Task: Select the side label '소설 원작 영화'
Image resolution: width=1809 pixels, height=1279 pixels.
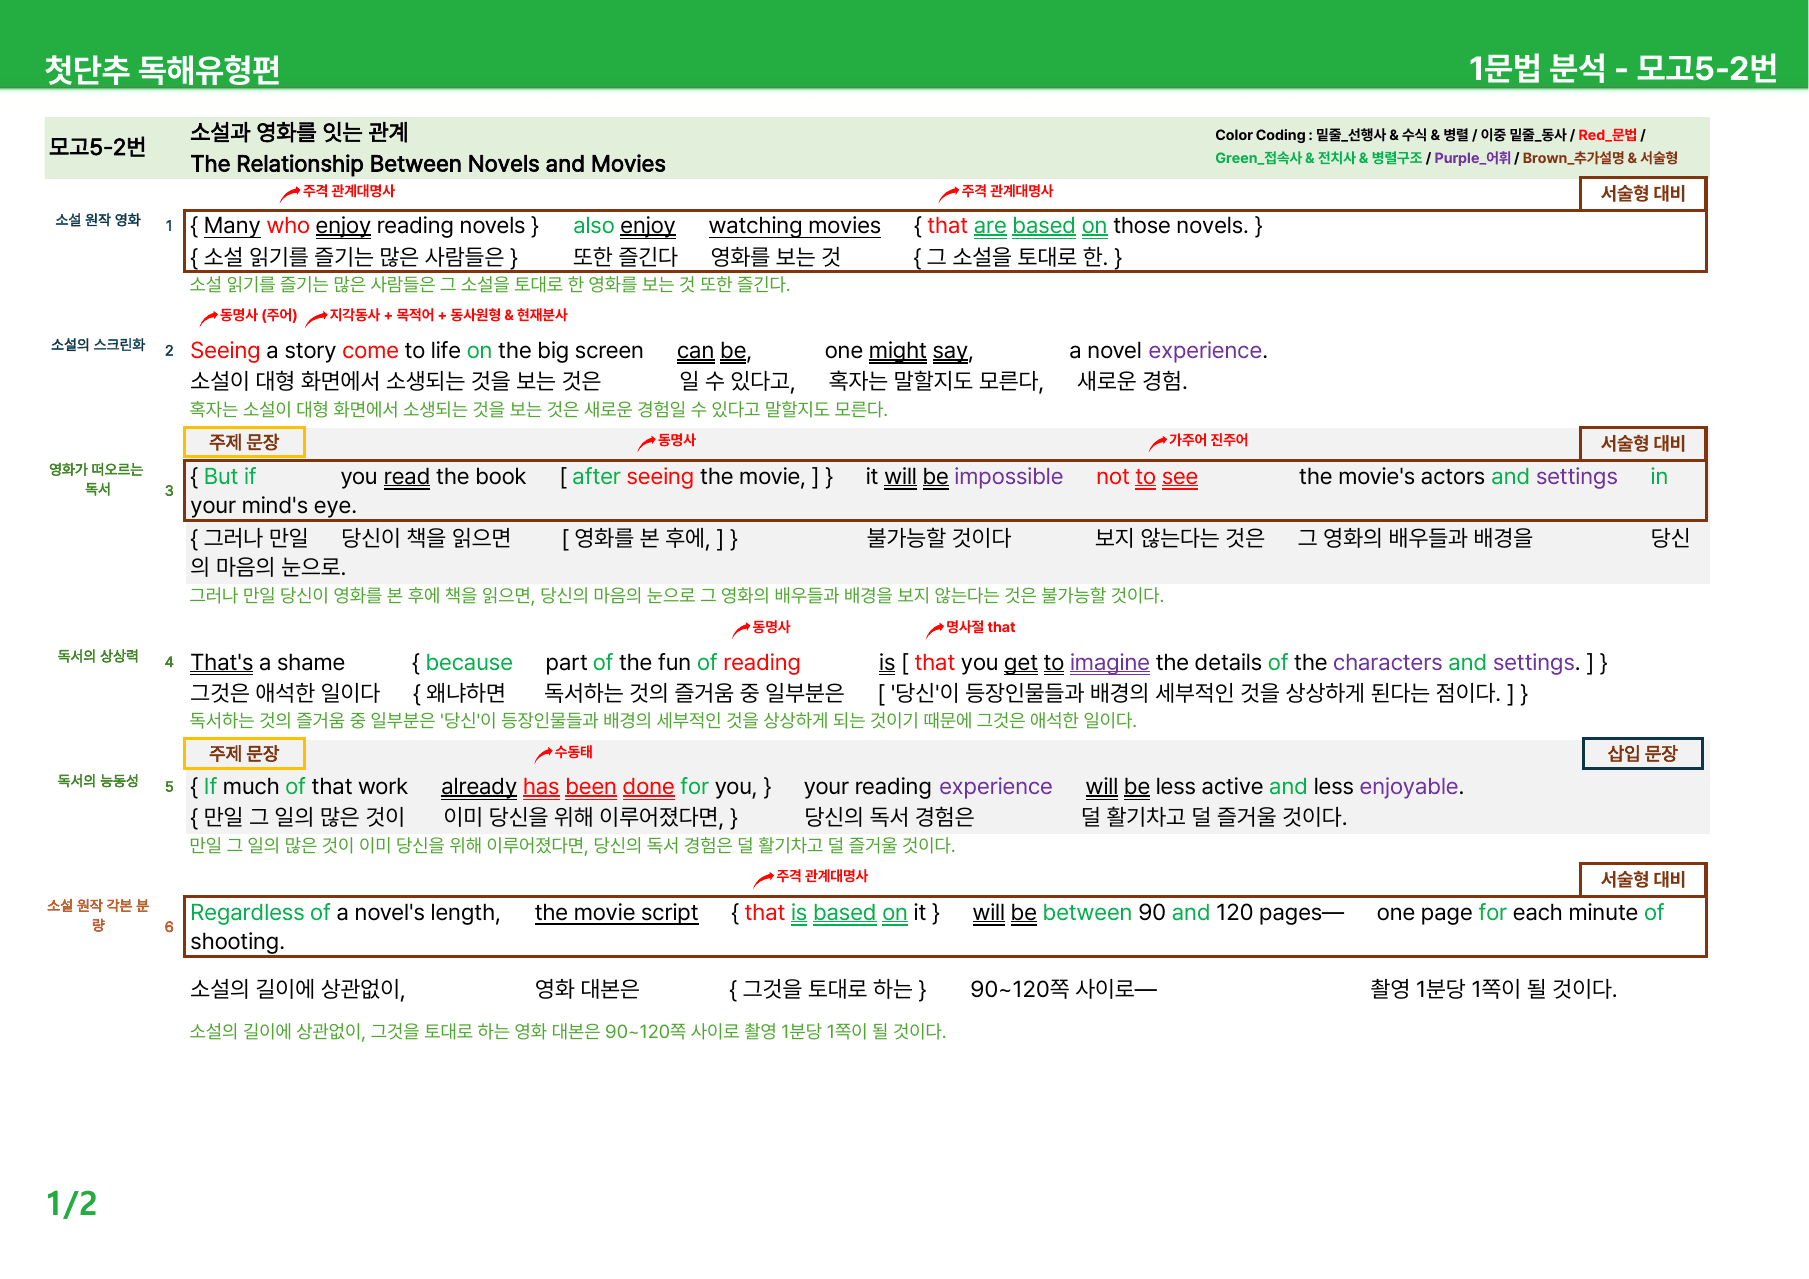Action: [98, 220]
